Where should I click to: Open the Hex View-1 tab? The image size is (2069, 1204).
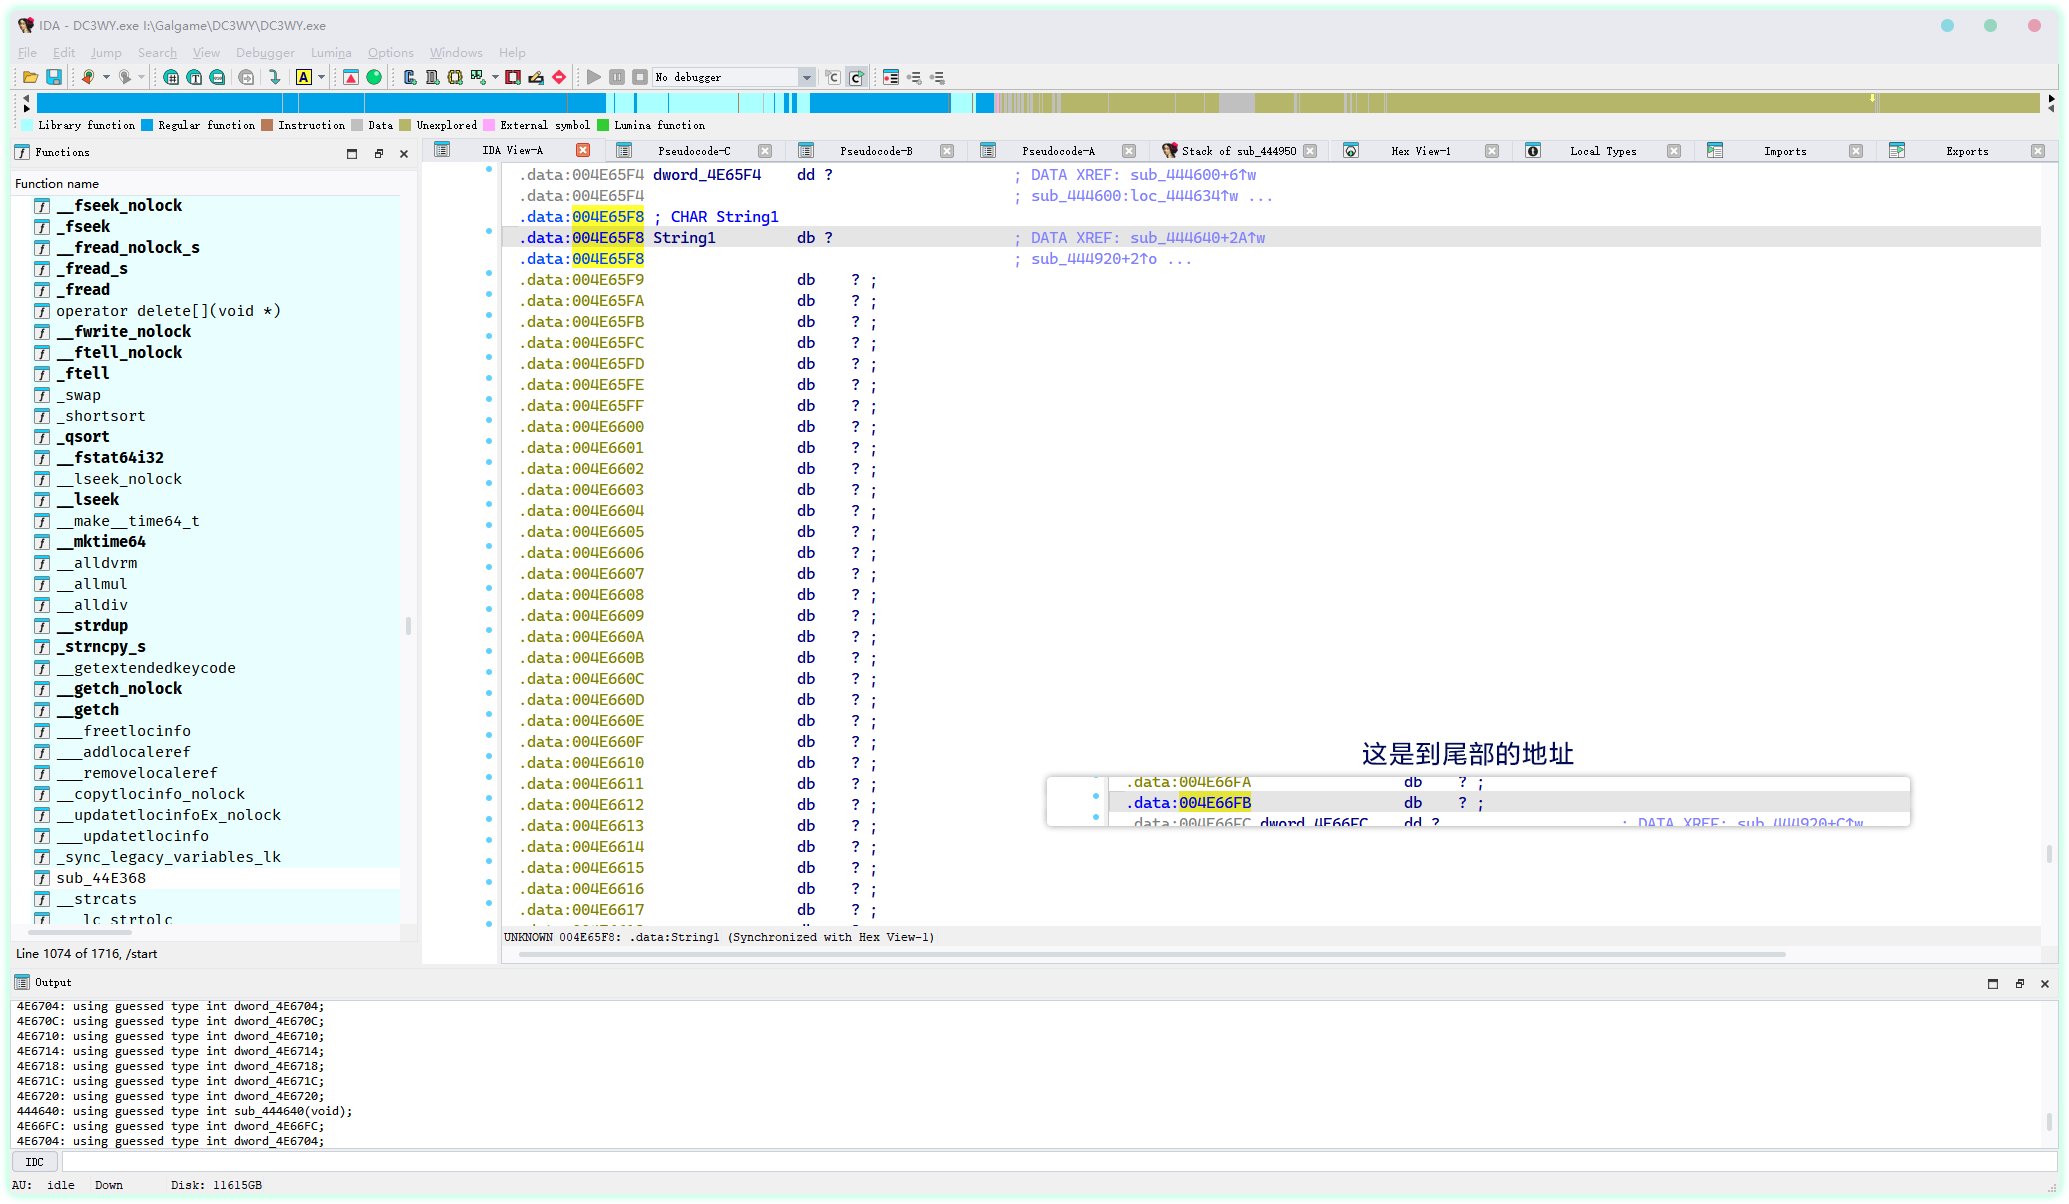(1420, 151)
